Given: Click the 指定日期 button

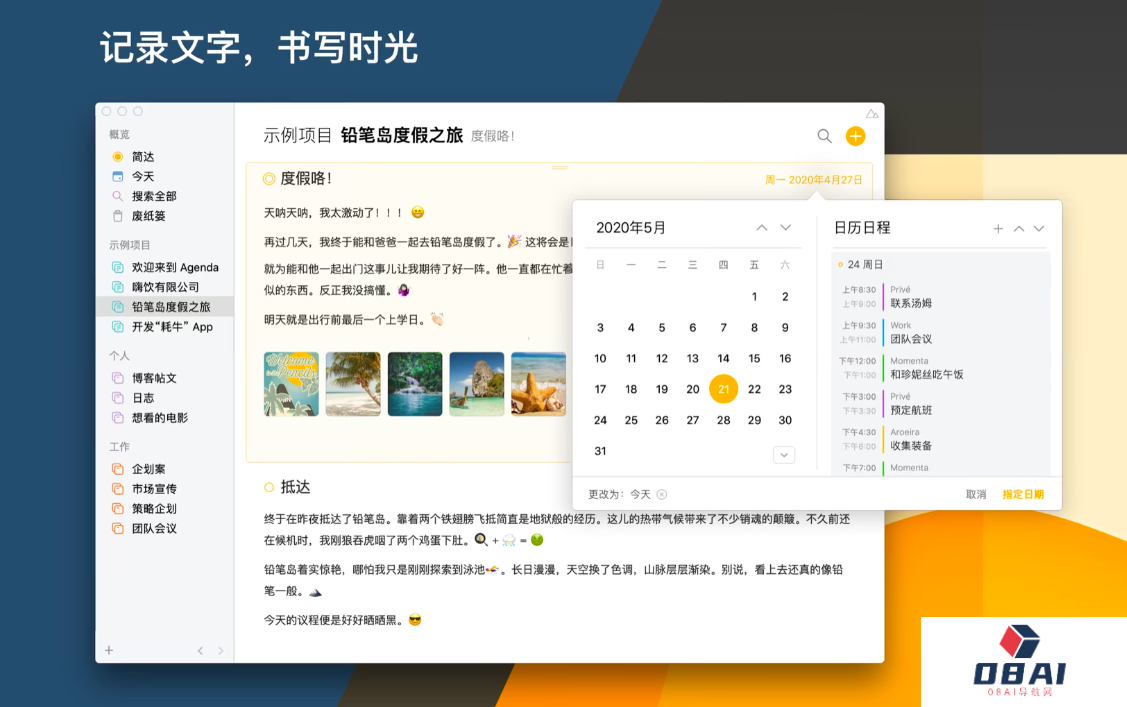Looking at the screenshot, I should pos(1022,494).
